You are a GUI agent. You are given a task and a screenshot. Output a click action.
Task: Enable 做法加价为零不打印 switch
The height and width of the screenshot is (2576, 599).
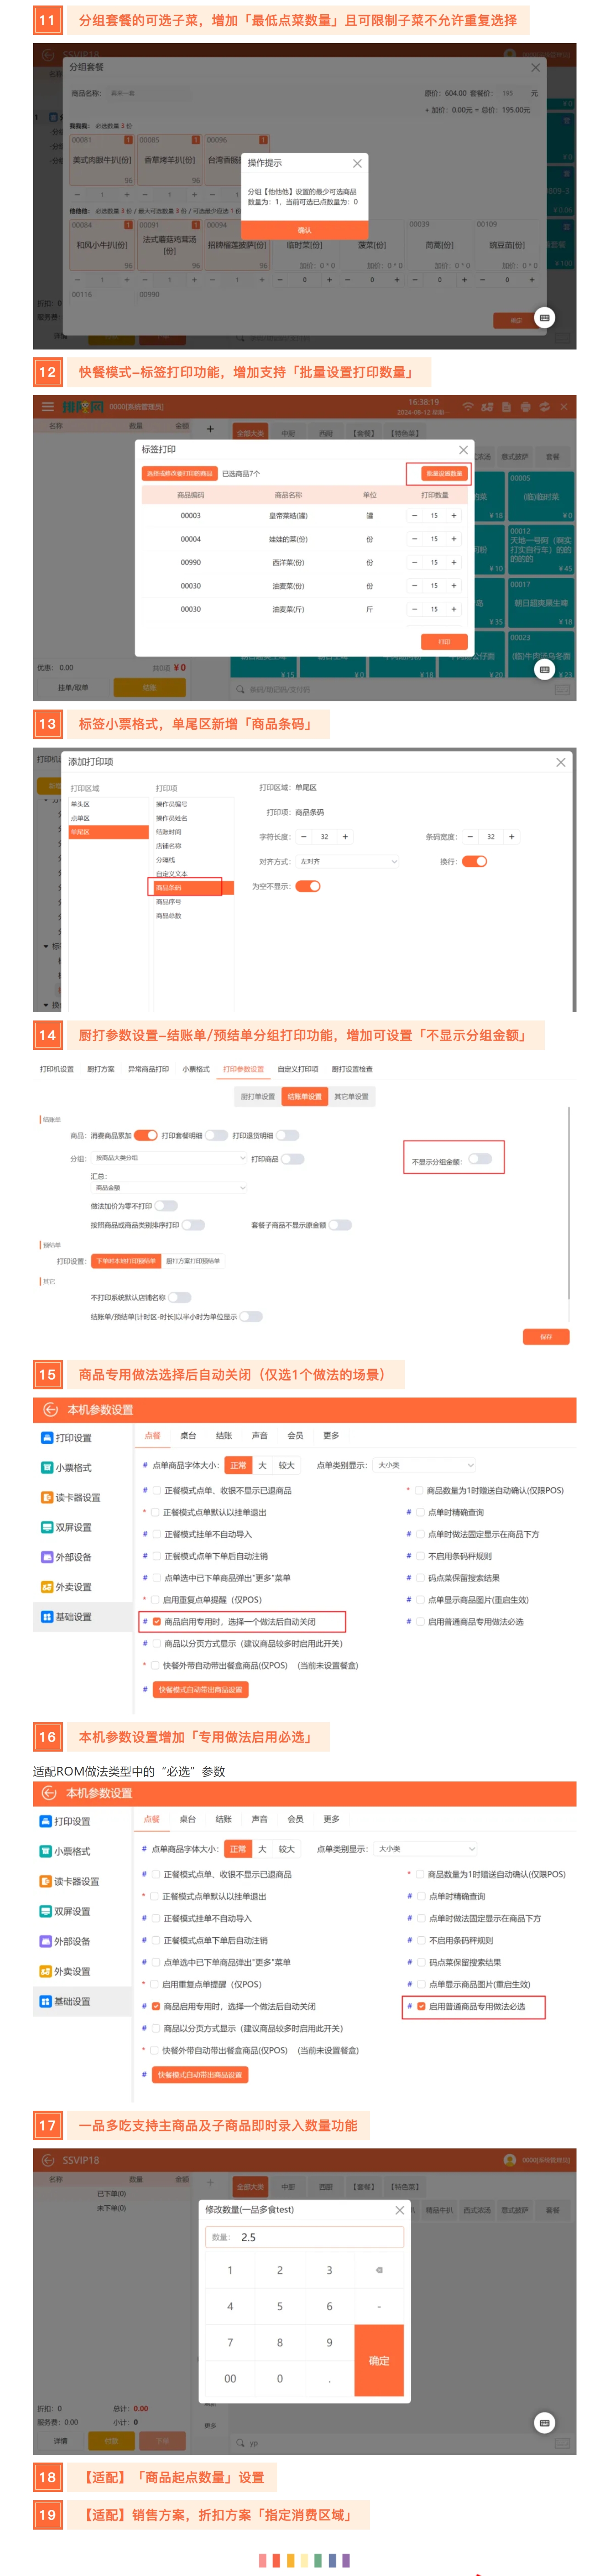click(166, 1206)
